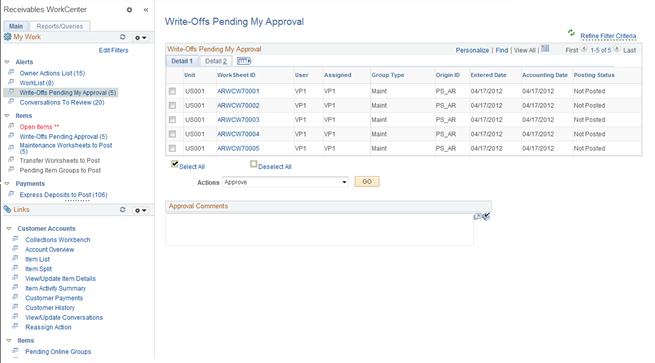Refresh the My Work pagelet

tap(122, 37)
